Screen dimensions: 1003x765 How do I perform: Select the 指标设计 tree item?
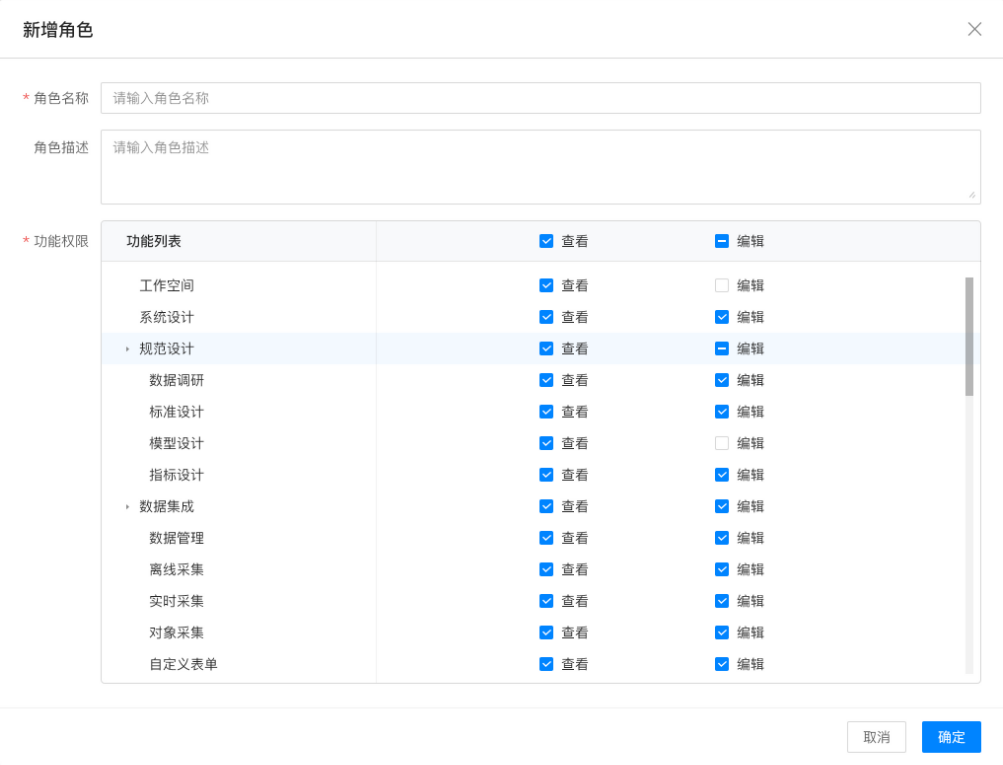(x=177, y=475)
